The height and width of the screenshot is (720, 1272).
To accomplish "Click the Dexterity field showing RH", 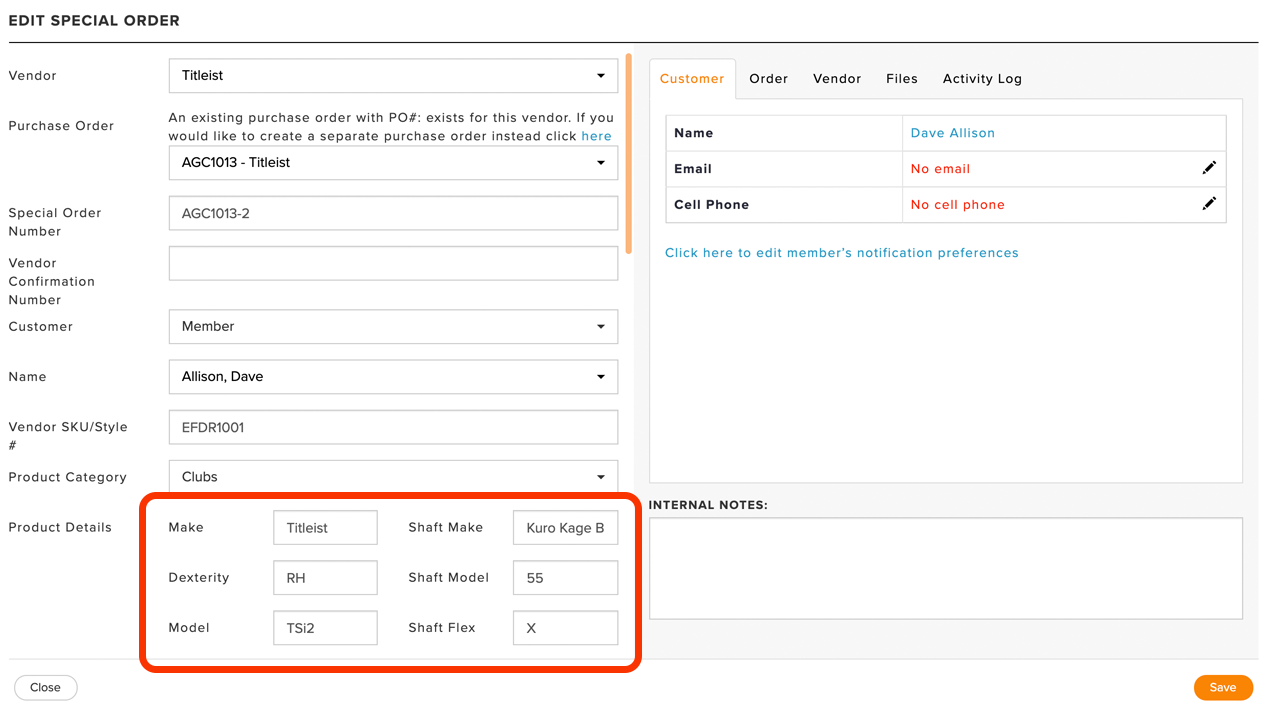I will tap(325, 577).
